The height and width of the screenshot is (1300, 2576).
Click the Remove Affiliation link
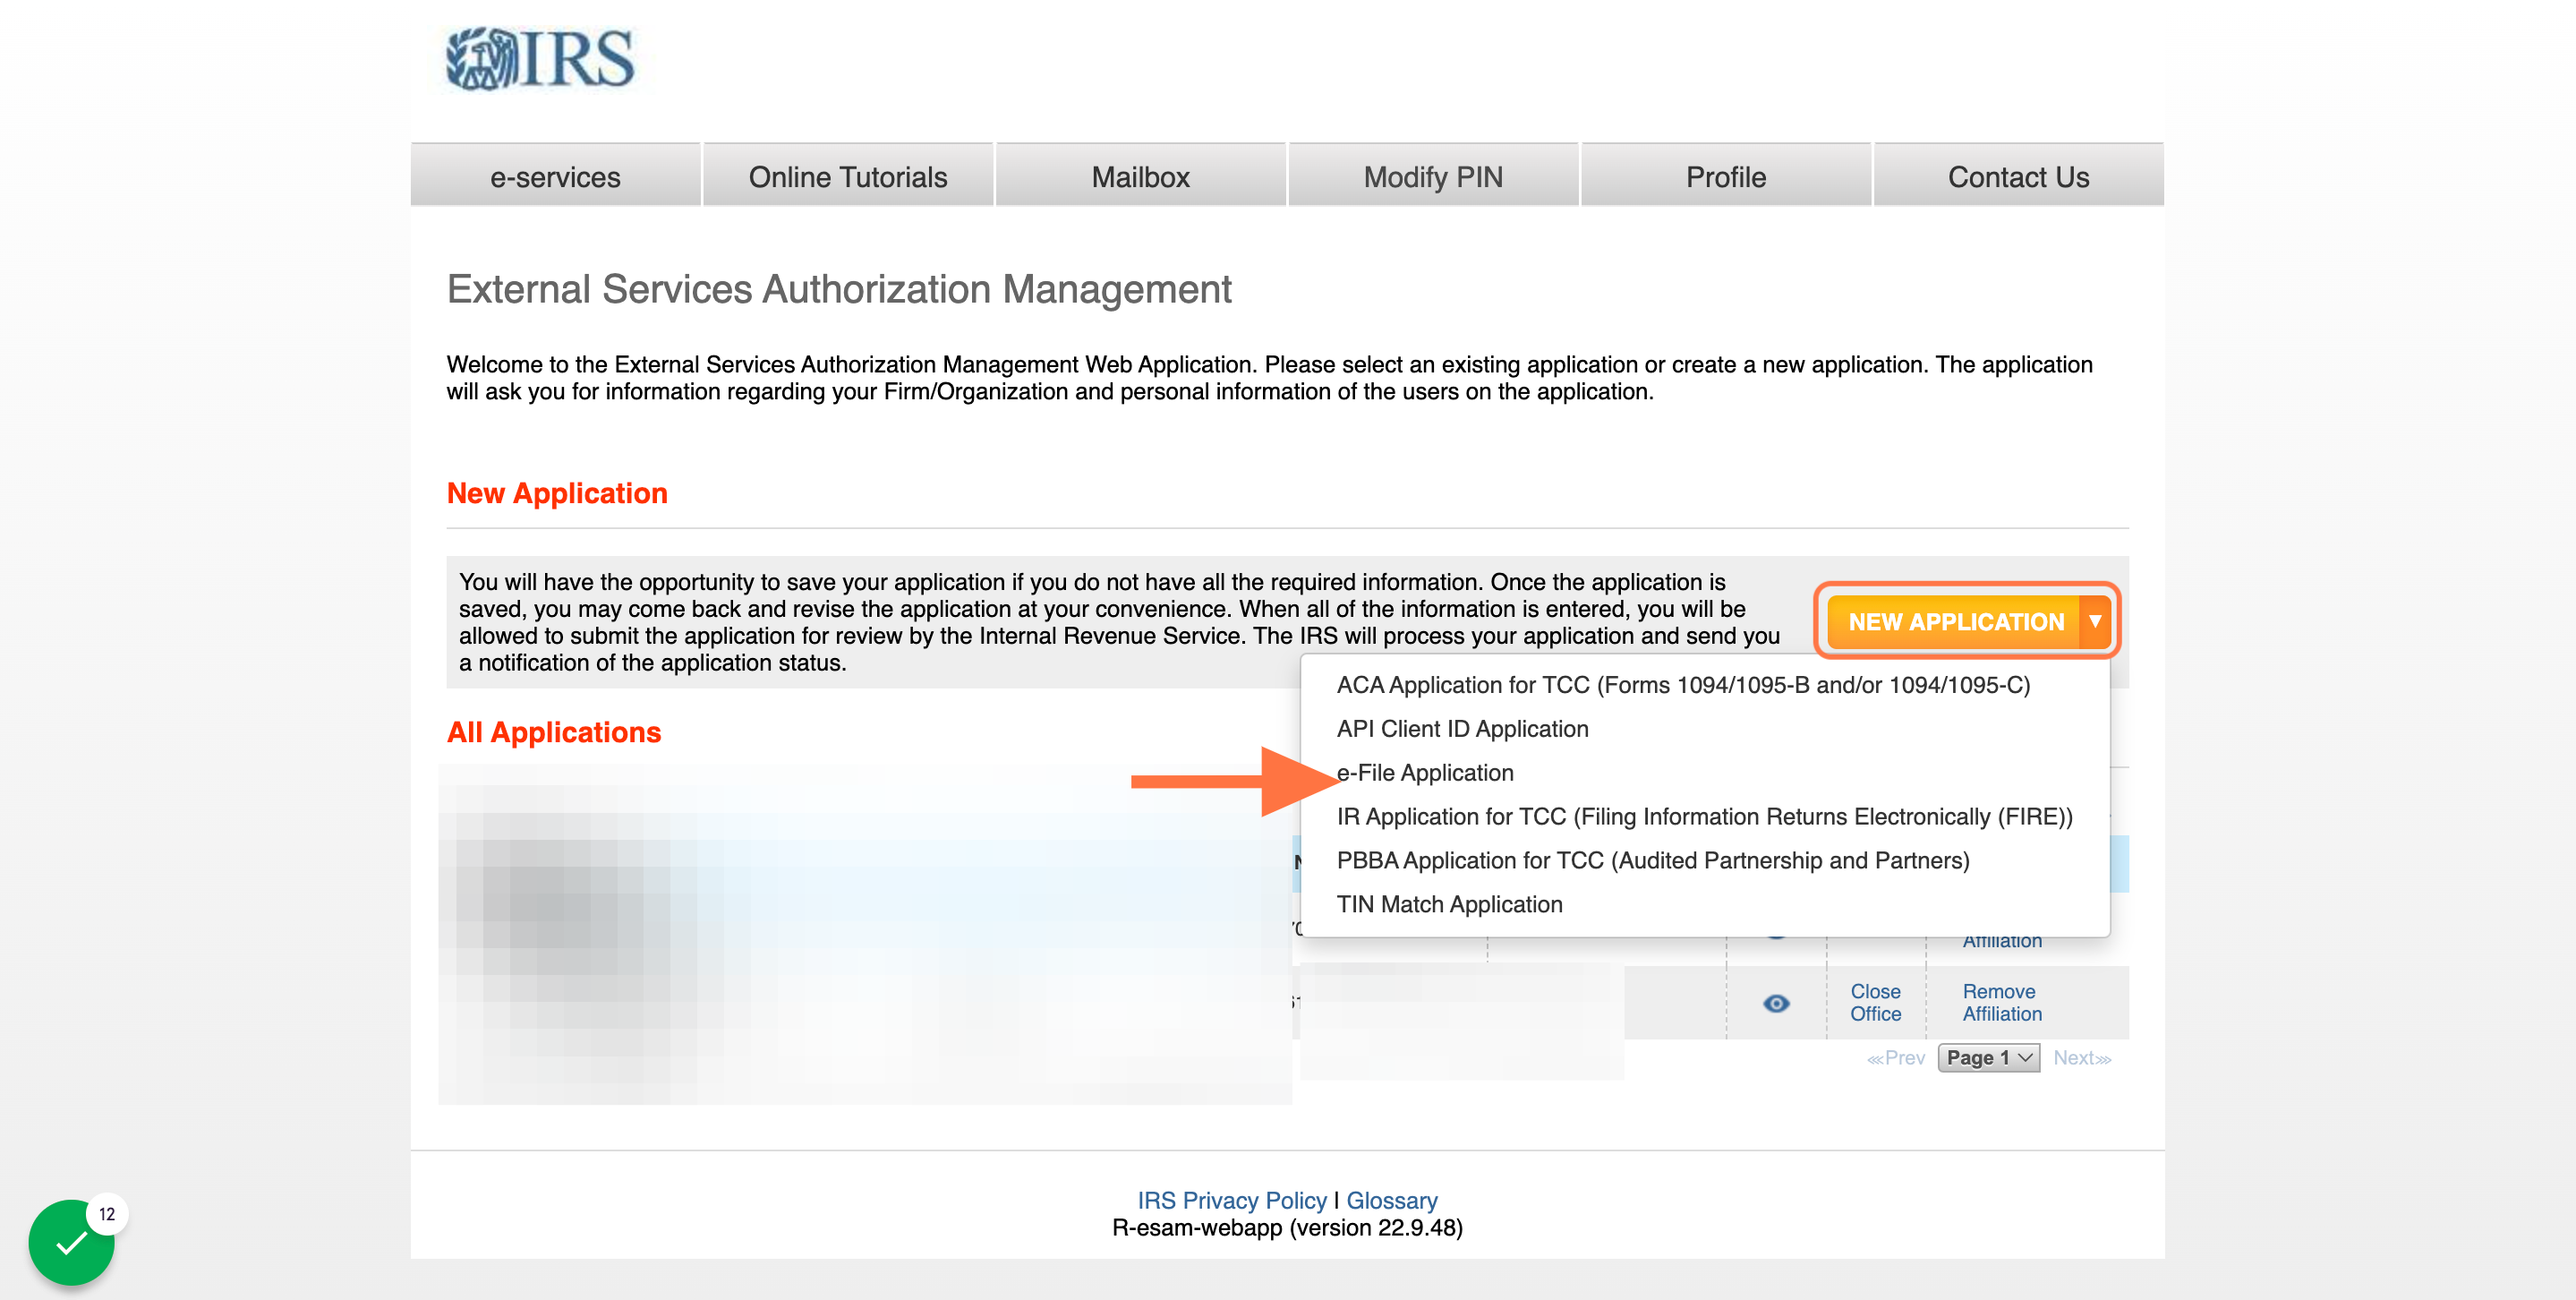point(2002,1002)
